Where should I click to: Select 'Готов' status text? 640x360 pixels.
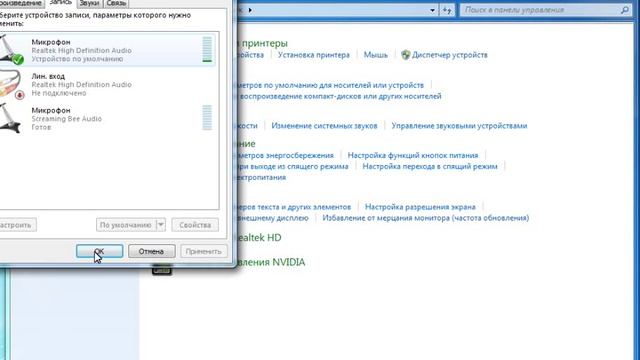[x=41, y=127]
